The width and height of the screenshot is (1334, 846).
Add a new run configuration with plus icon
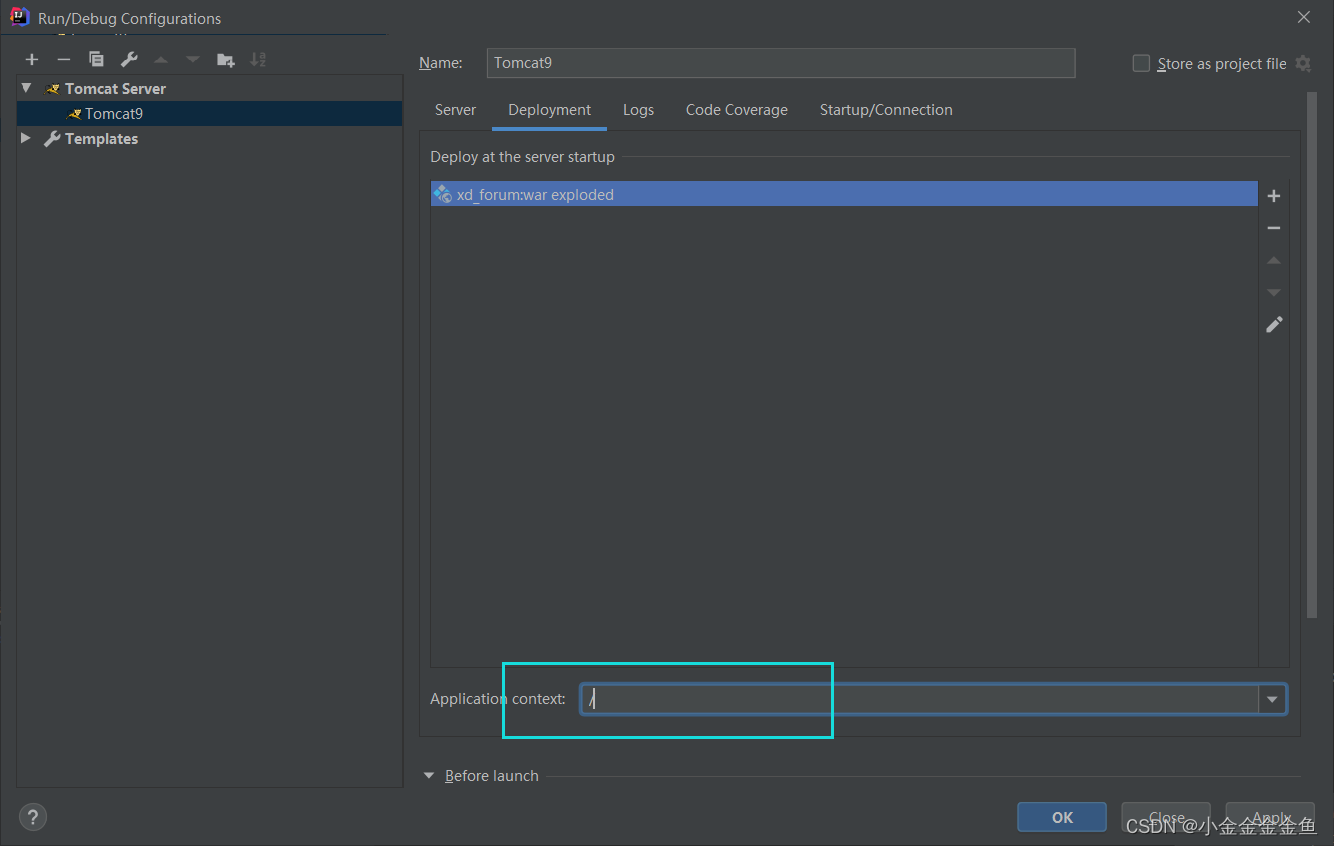[x=32, y=60]
